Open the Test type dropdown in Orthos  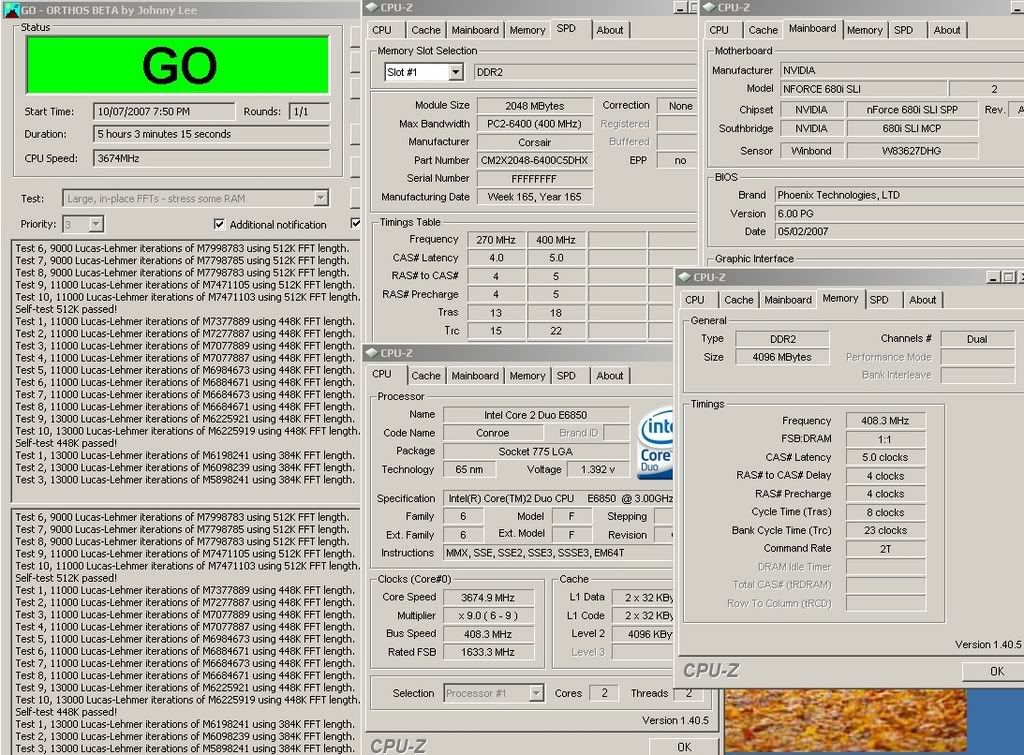pyautogui.click(x=321, y=198)
